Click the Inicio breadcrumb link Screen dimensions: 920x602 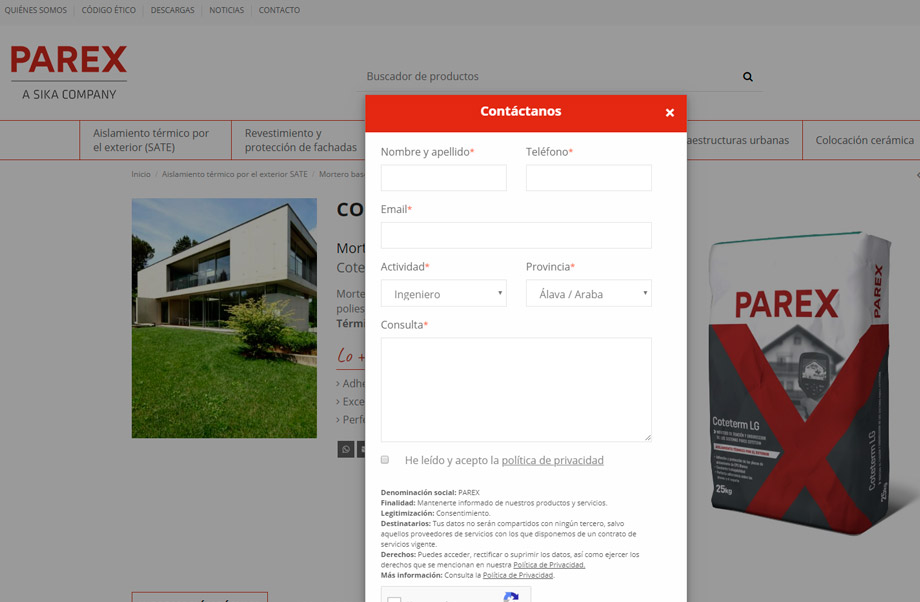coord(141,174)
